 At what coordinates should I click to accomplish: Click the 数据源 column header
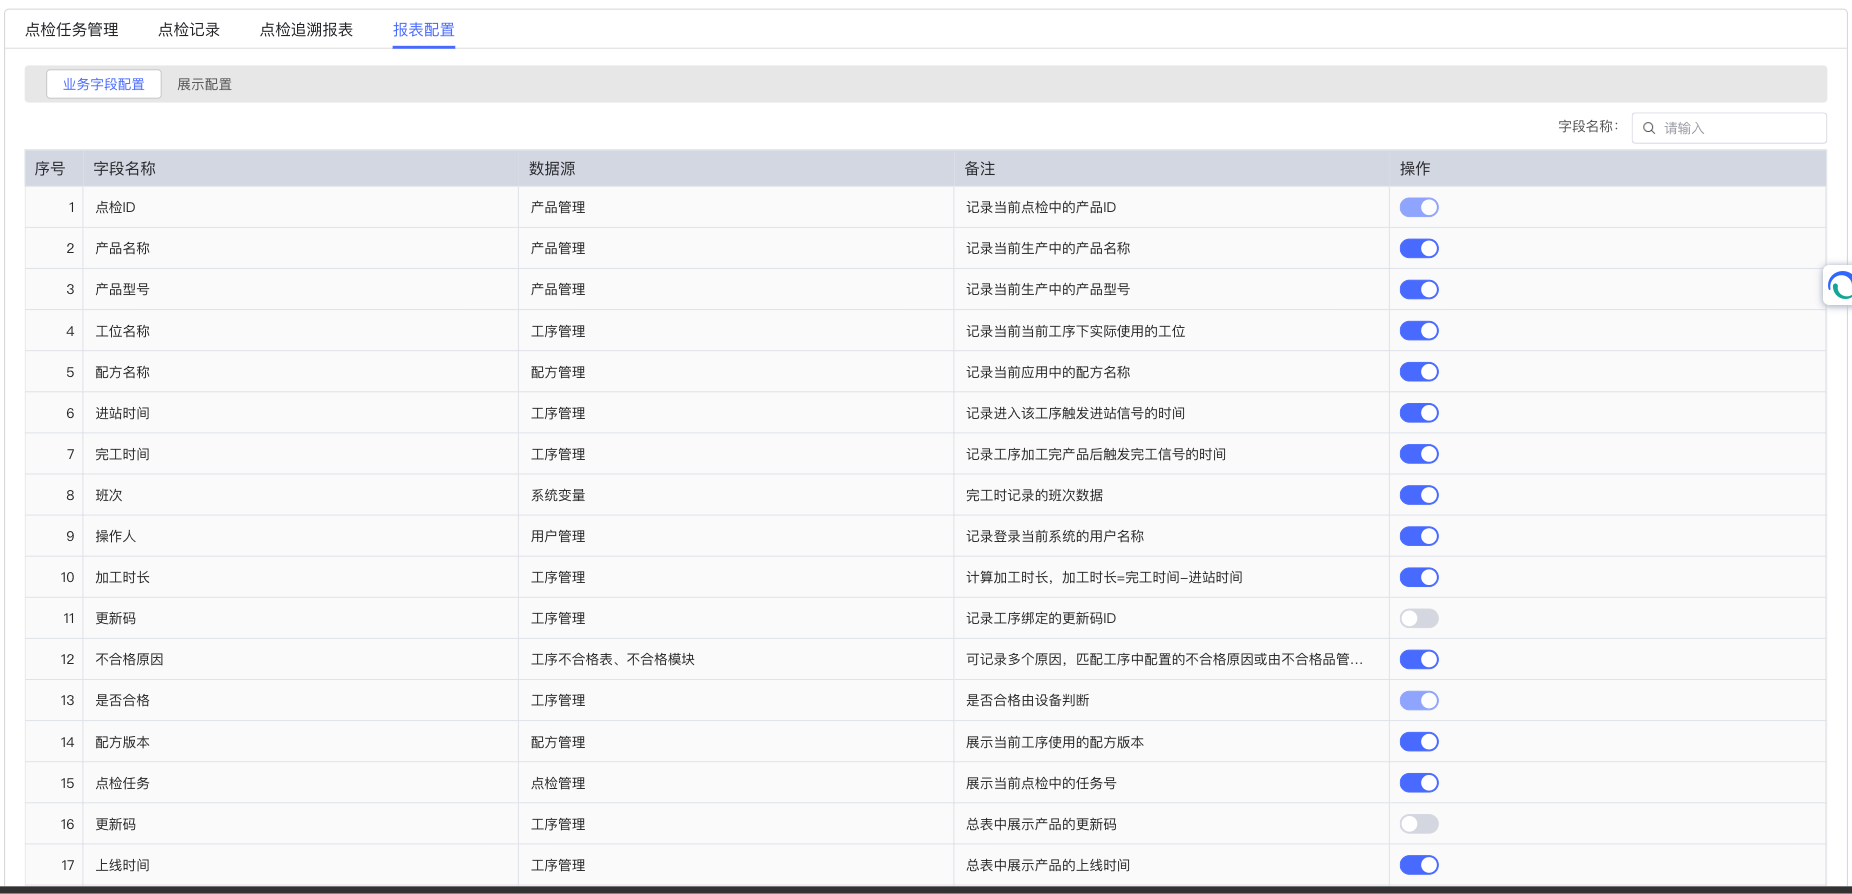[x=552, y=168]
